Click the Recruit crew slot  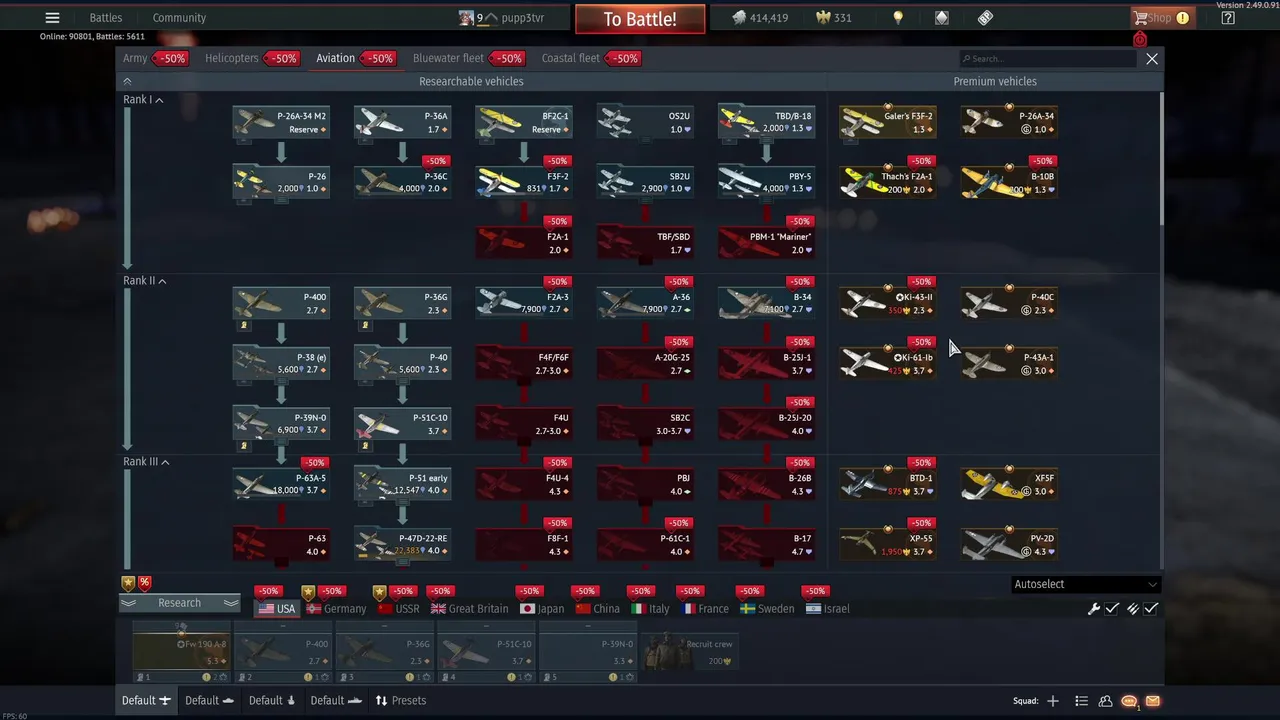click(x=689, y=652)
